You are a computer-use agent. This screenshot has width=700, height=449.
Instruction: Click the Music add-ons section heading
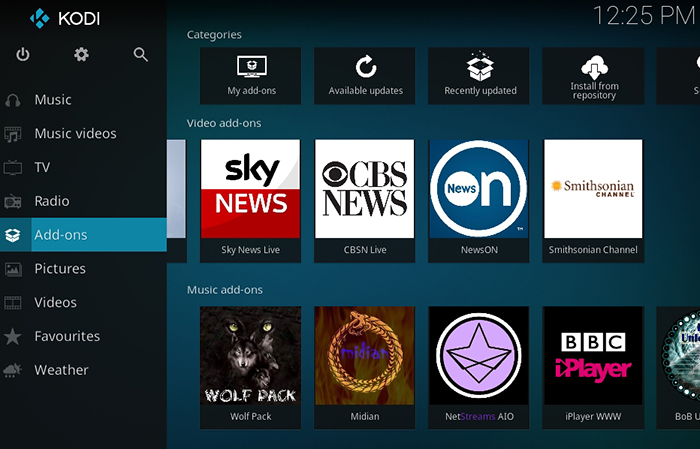coord(225,290)
